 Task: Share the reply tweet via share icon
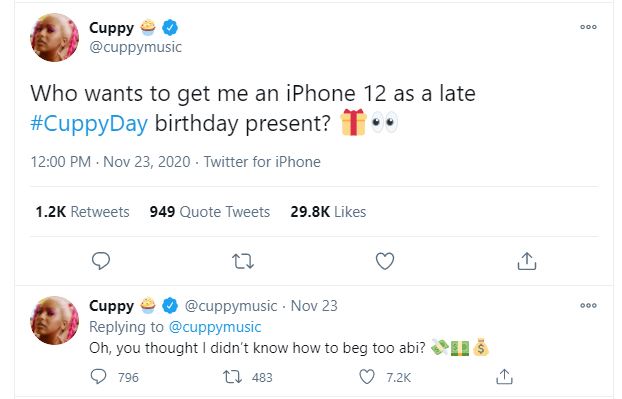click(x=505, y=377)
